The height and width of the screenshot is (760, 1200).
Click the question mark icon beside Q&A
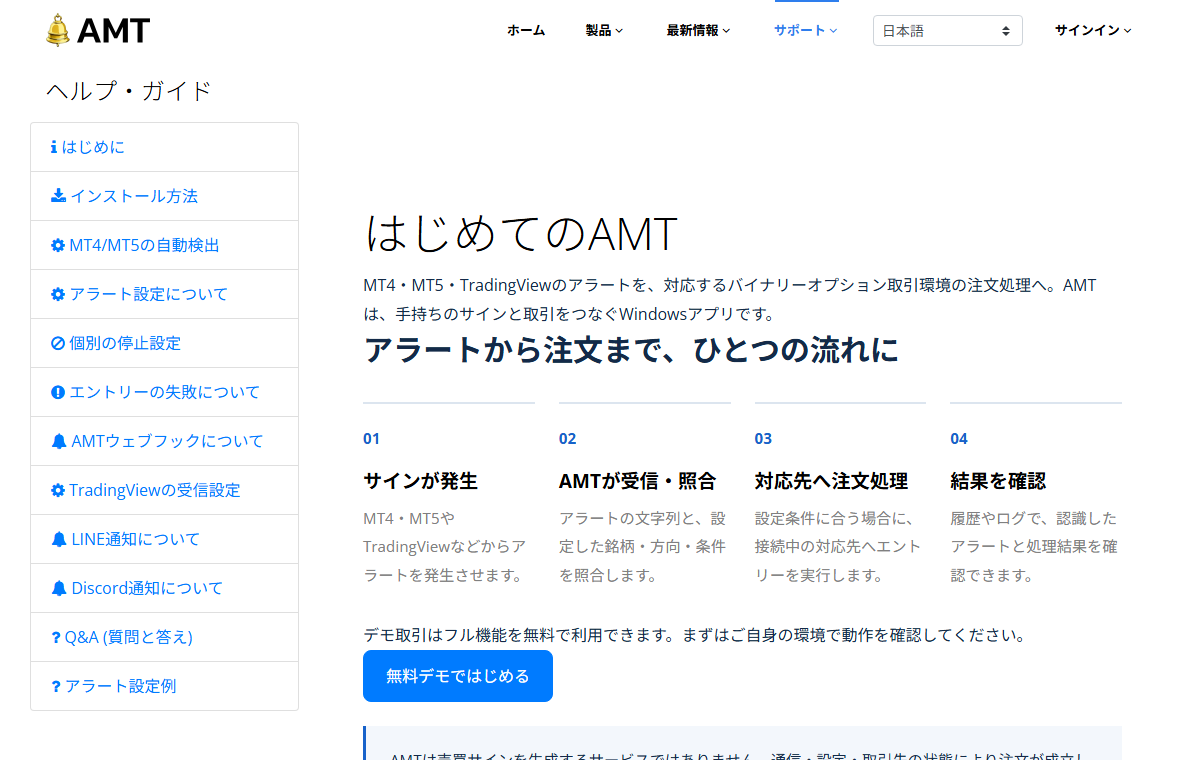(56, 637)
